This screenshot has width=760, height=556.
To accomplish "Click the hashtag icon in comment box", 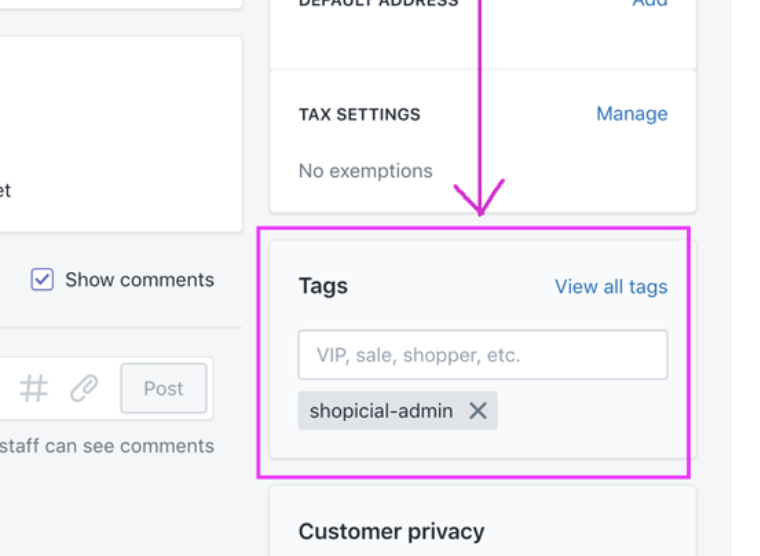I will click(34, 388).
